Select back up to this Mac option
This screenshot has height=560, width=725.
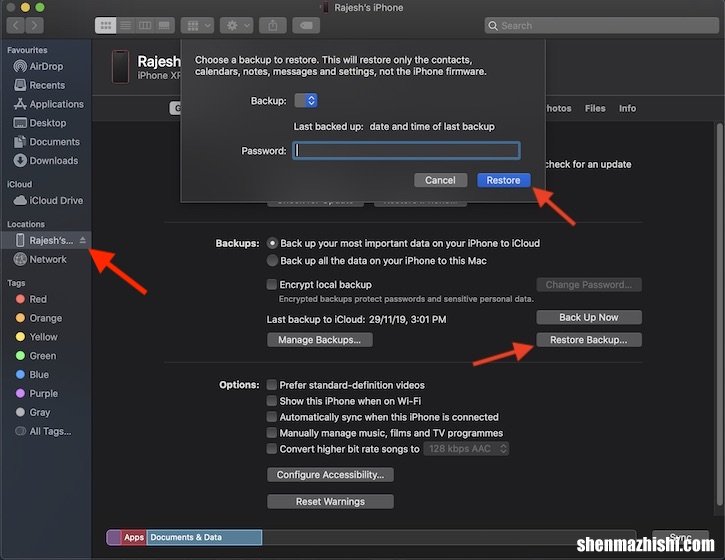[x=272, y=260]
